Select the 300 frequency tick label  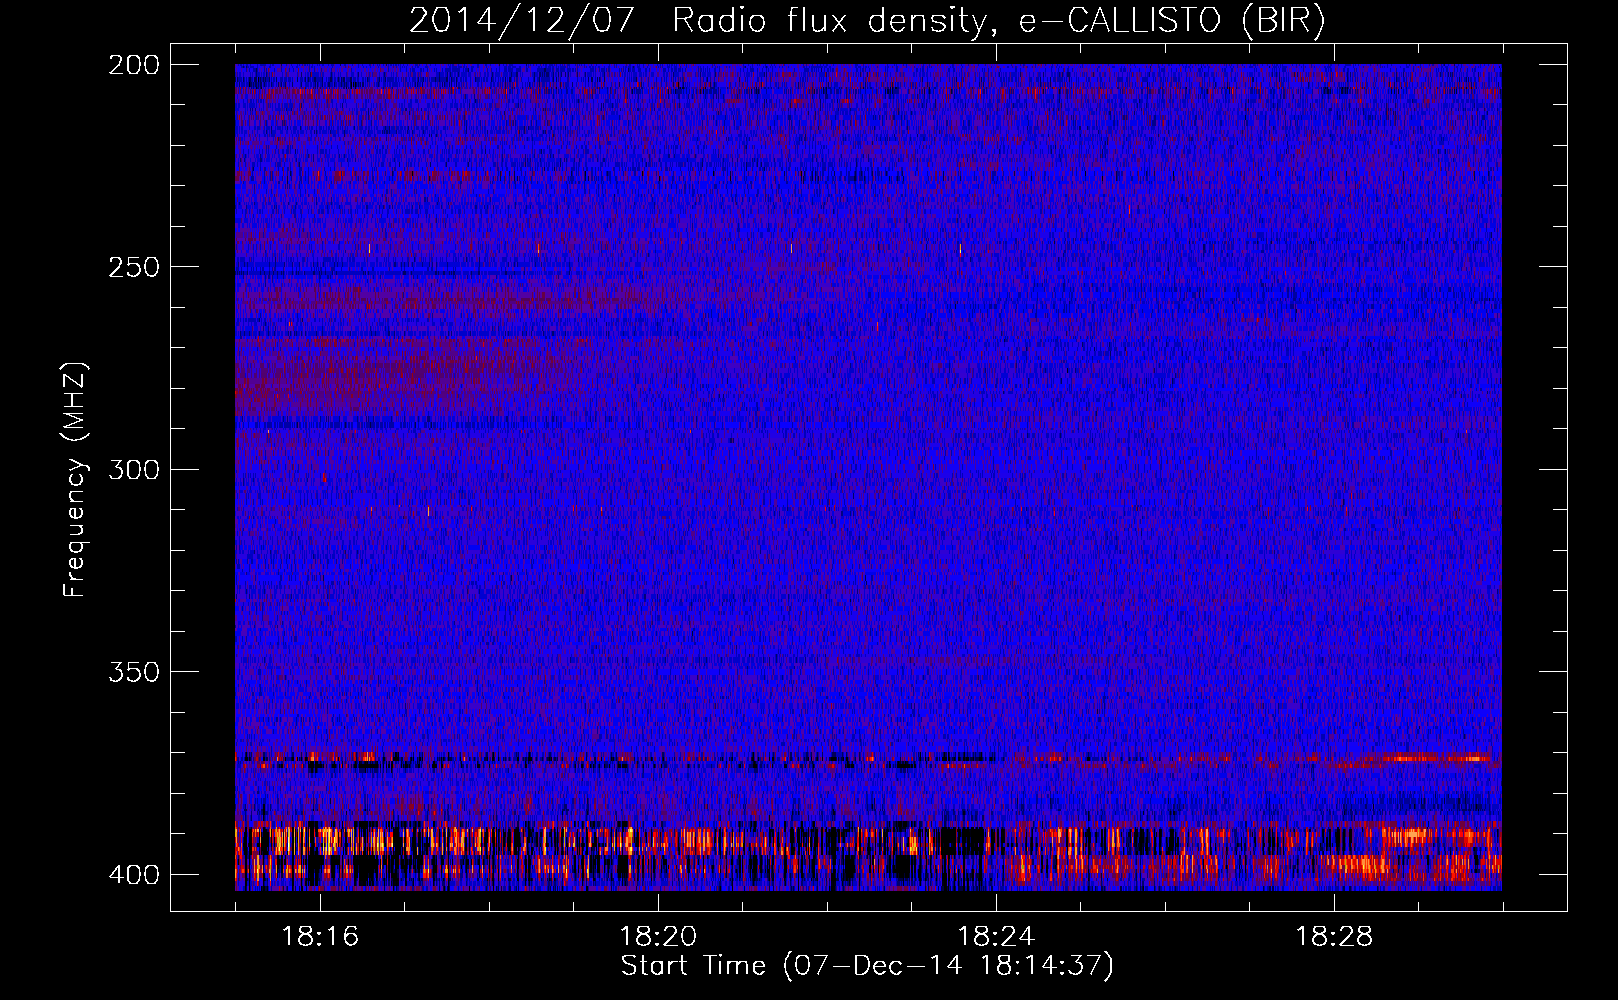click(x=133, y=469)
